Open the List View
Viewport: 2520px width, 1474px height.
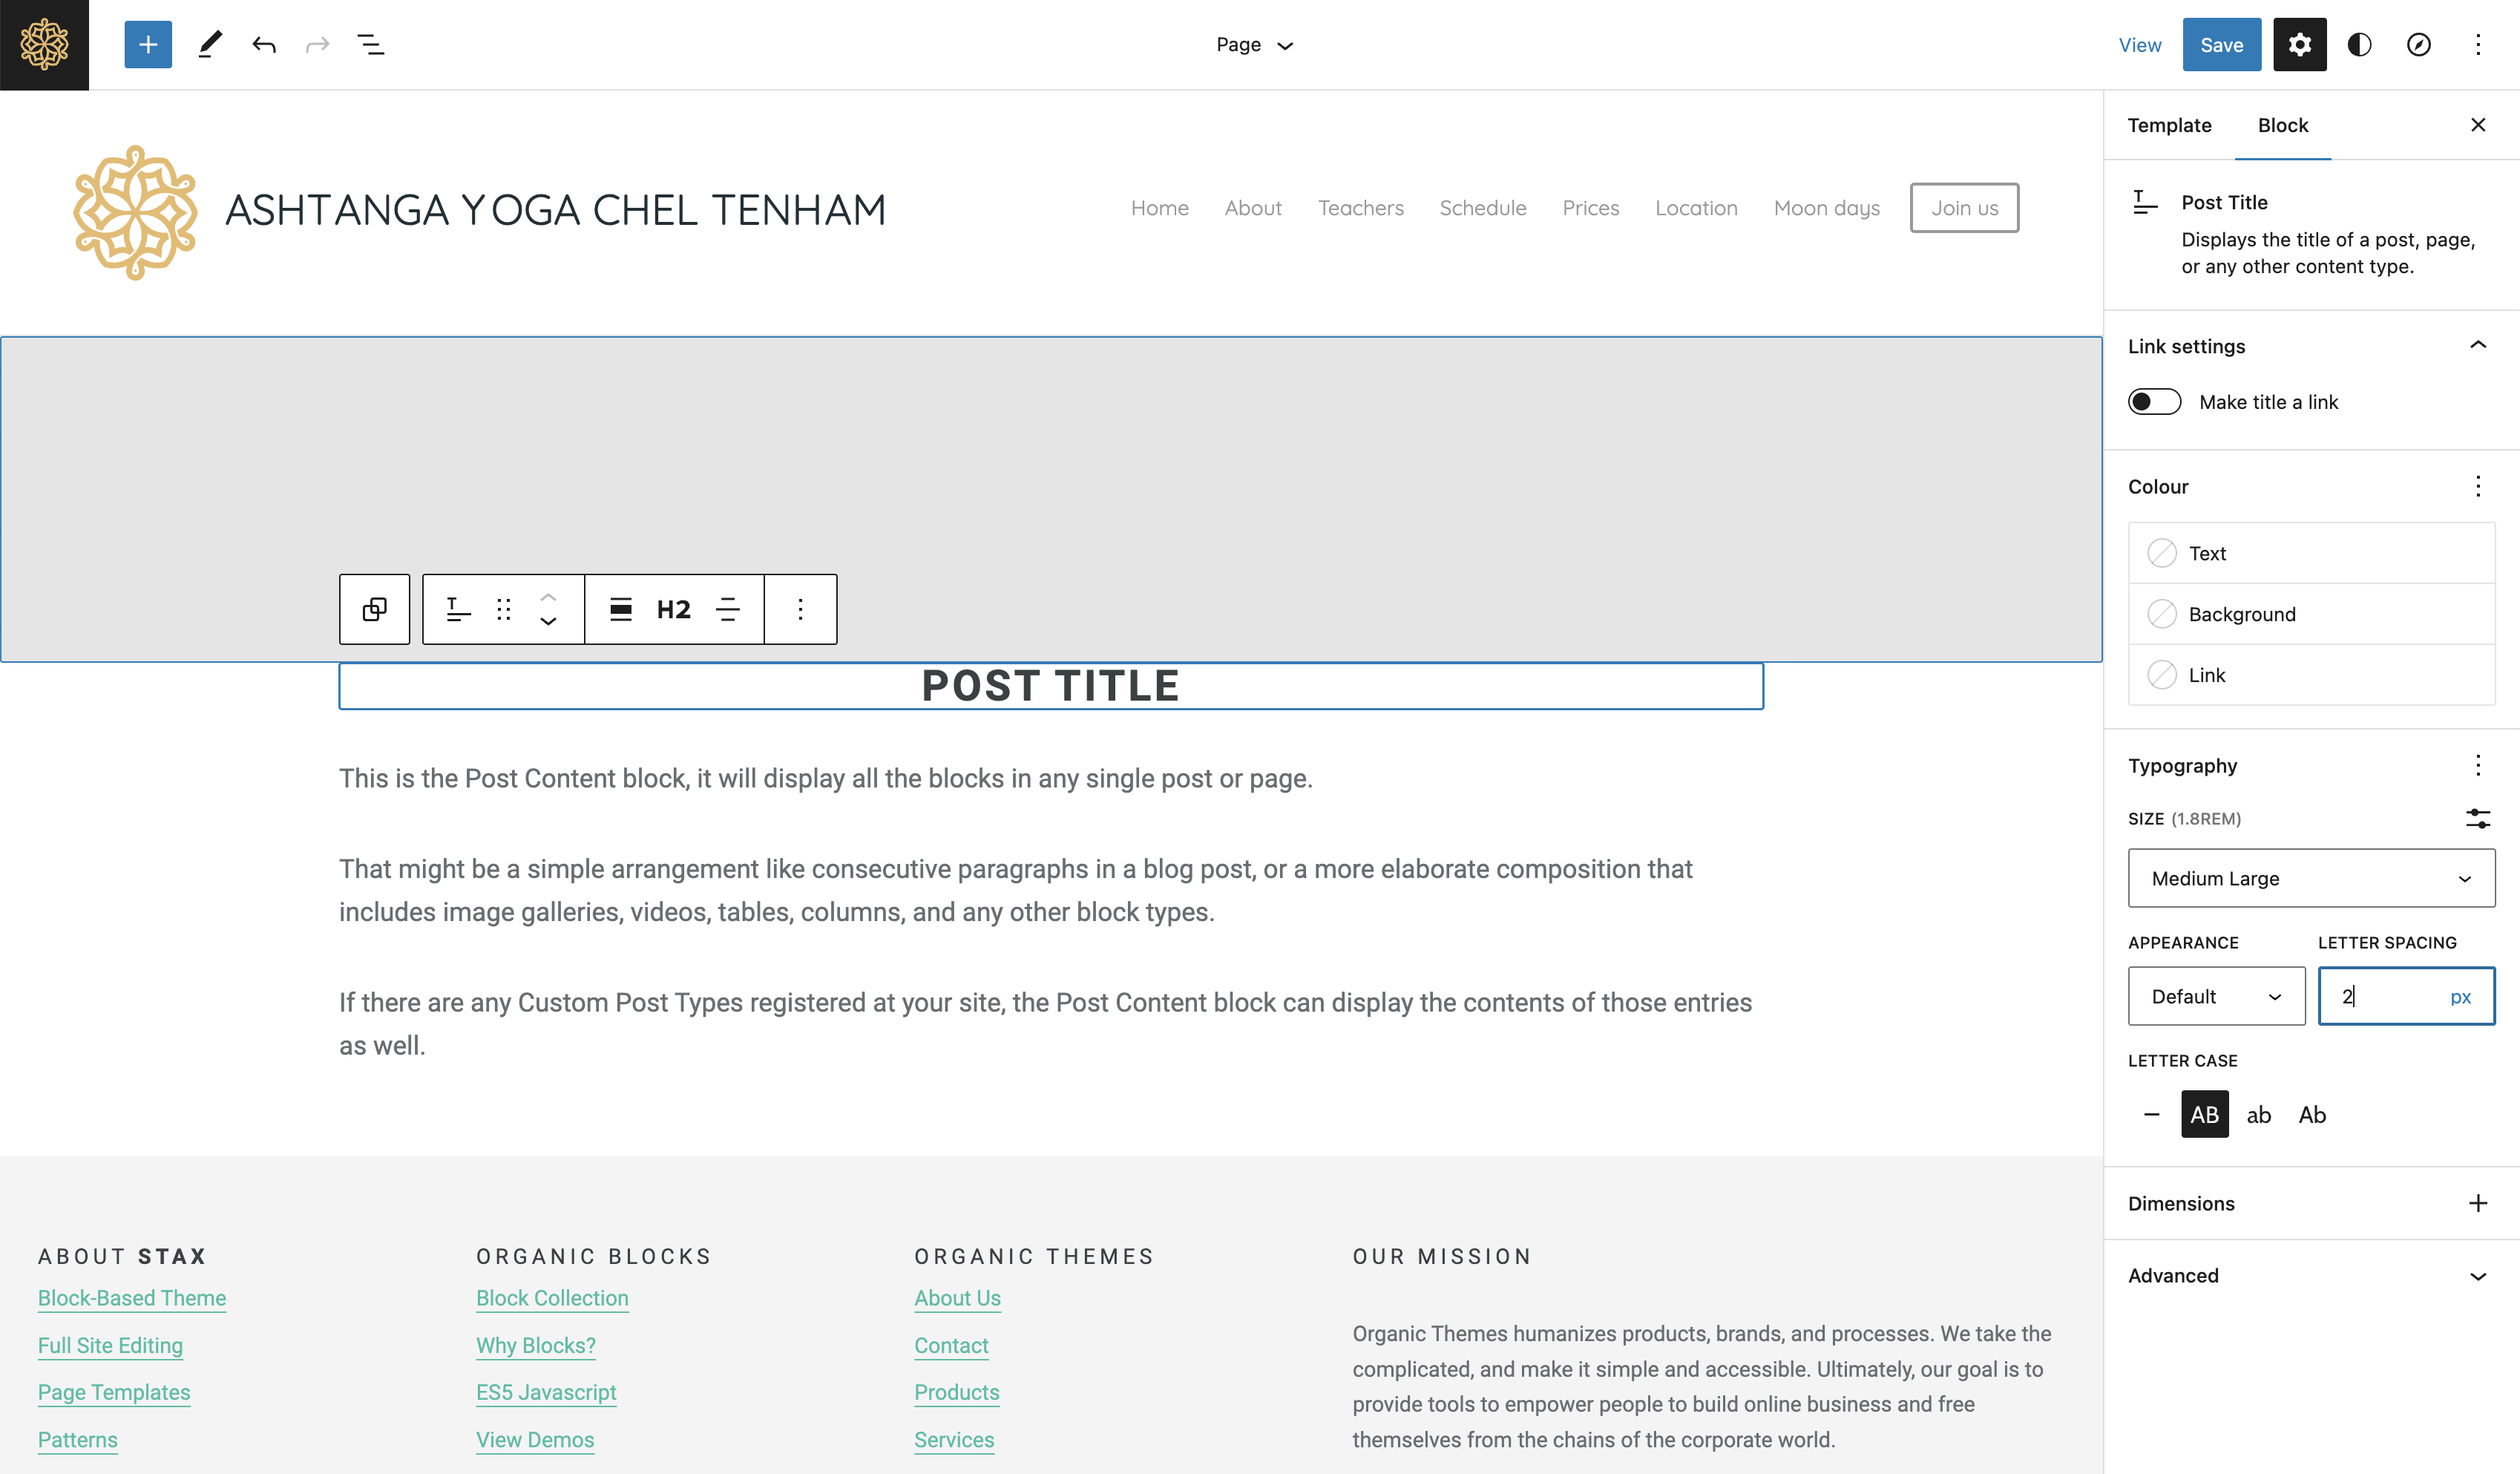(x=371, y=45)
